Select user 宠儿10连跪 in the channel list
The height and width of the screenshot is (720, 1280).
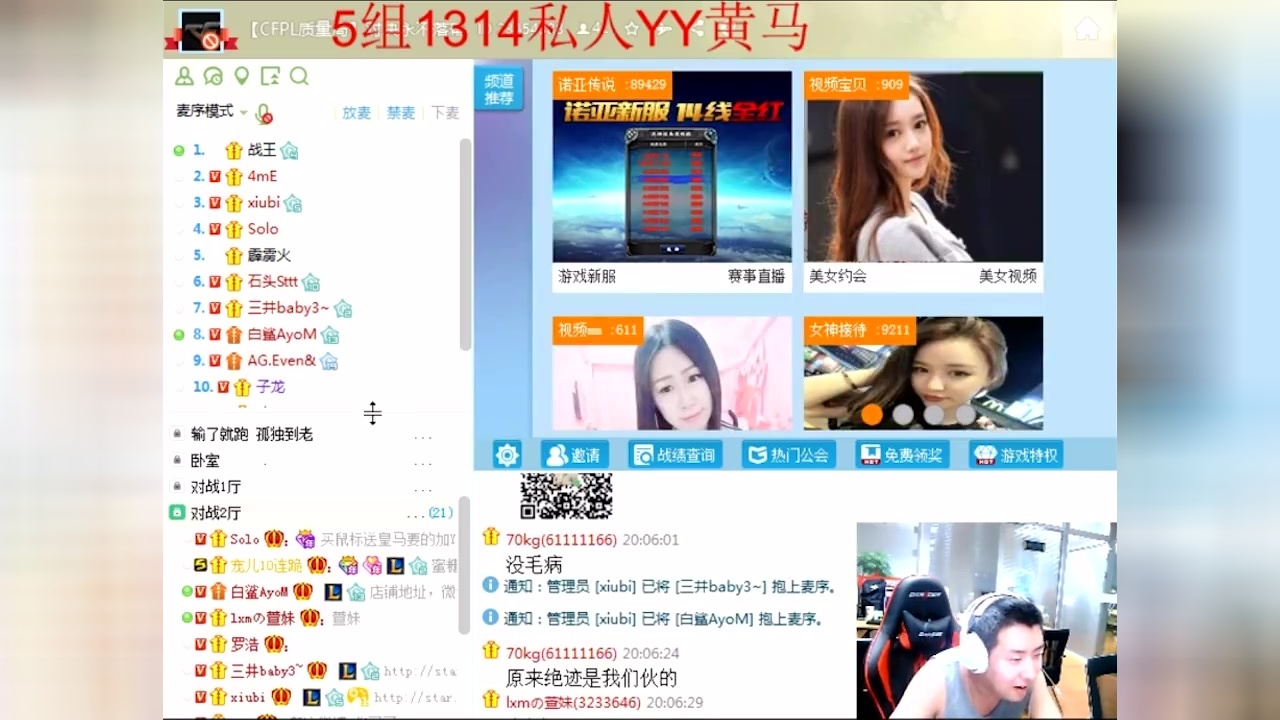coord(266,565)
